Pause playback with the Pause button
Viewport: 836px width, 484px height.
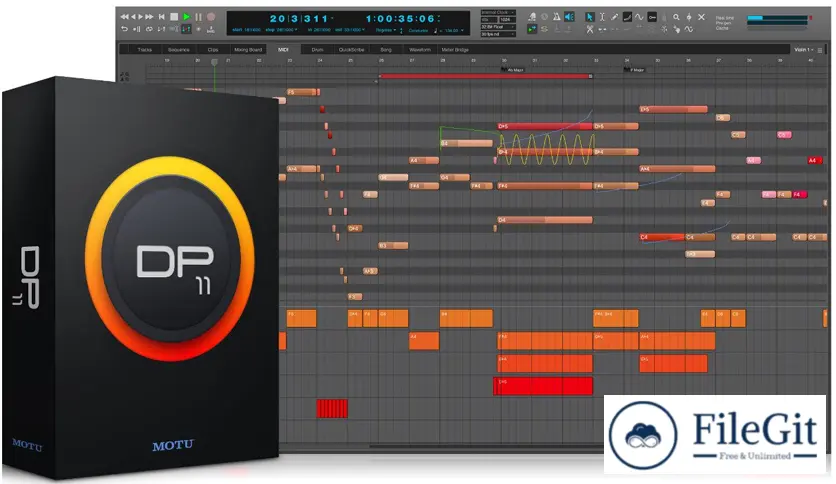[x=198, y=17]
